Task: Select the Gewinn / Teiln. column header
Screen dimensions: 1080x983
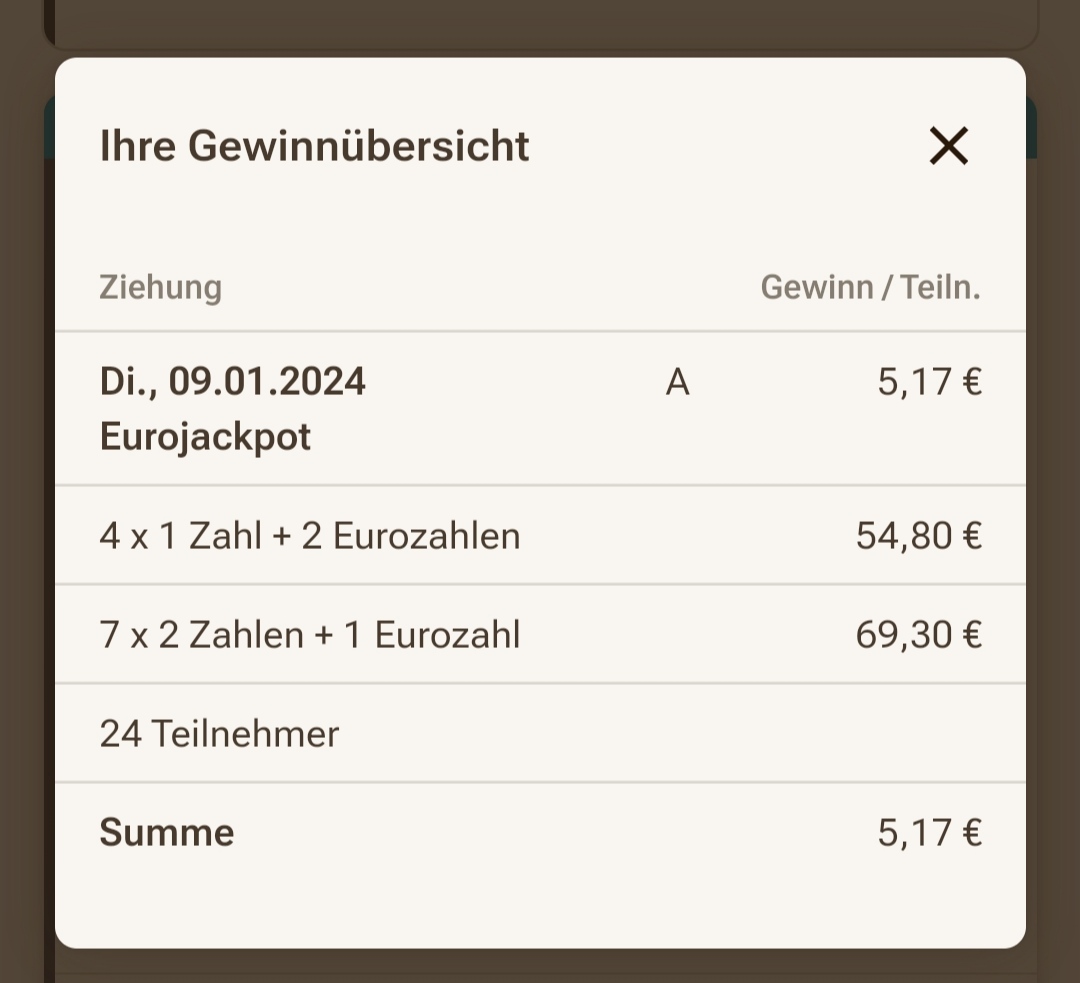Action: 870,287
